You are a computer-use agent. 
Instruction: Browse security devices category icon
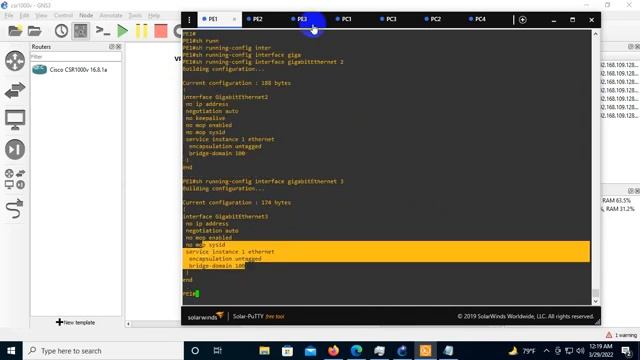(15, 149)
